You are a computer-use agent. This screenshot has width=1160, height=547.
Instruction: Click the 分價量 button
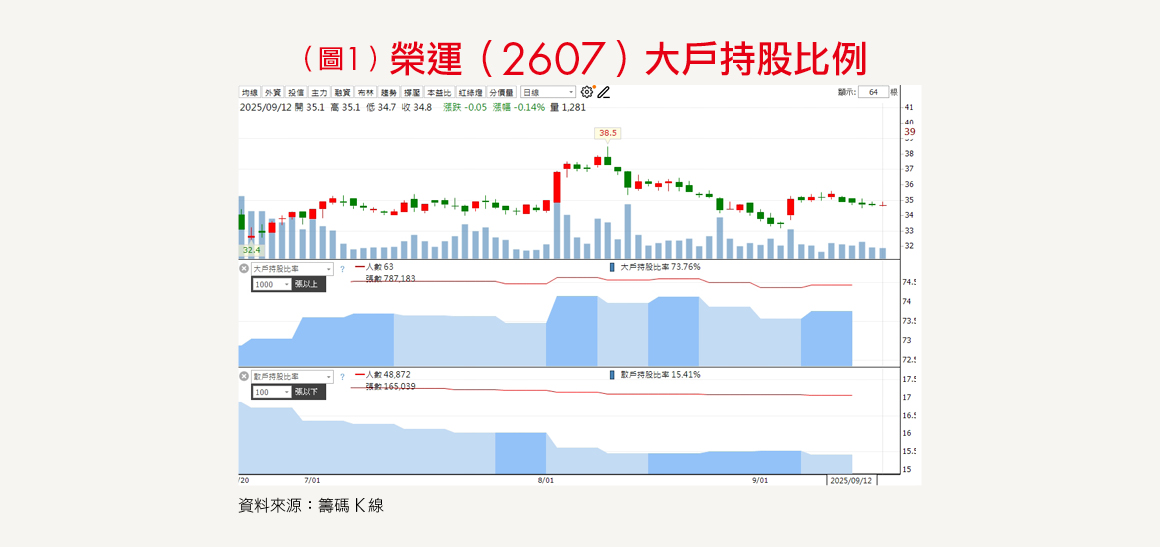[502, 93]
